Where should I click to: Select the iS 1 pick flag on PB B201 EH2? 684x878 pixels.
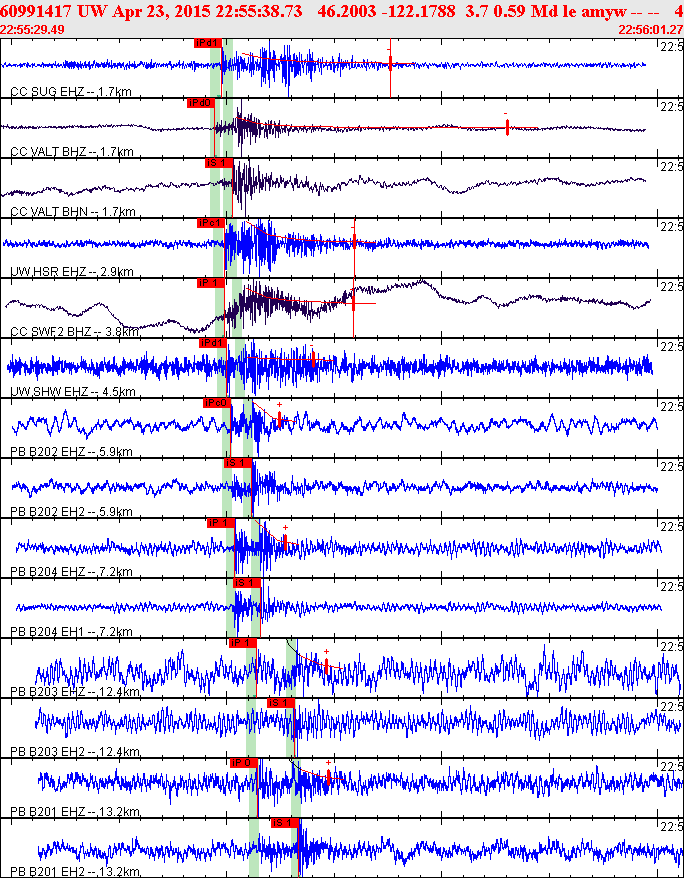click(285, 823)
